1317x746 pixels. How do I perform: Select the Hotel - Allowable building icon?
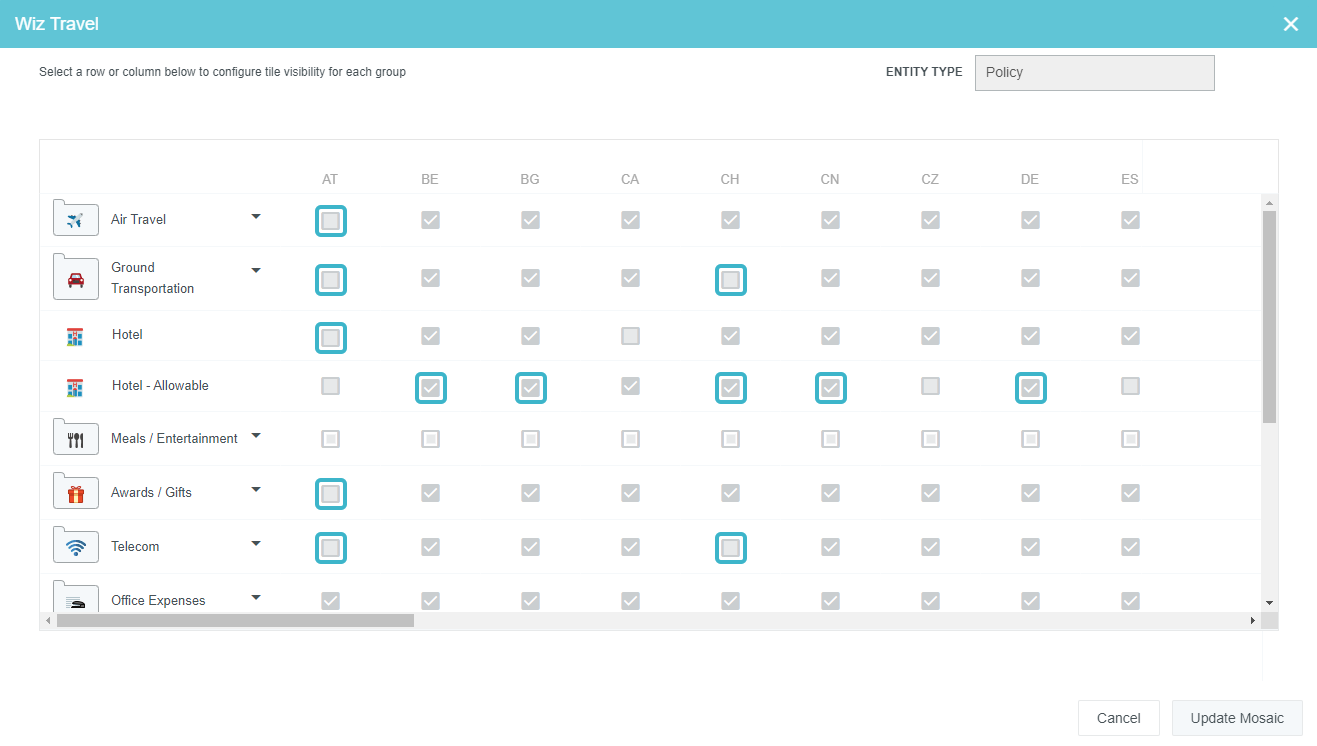coord(75,387)
